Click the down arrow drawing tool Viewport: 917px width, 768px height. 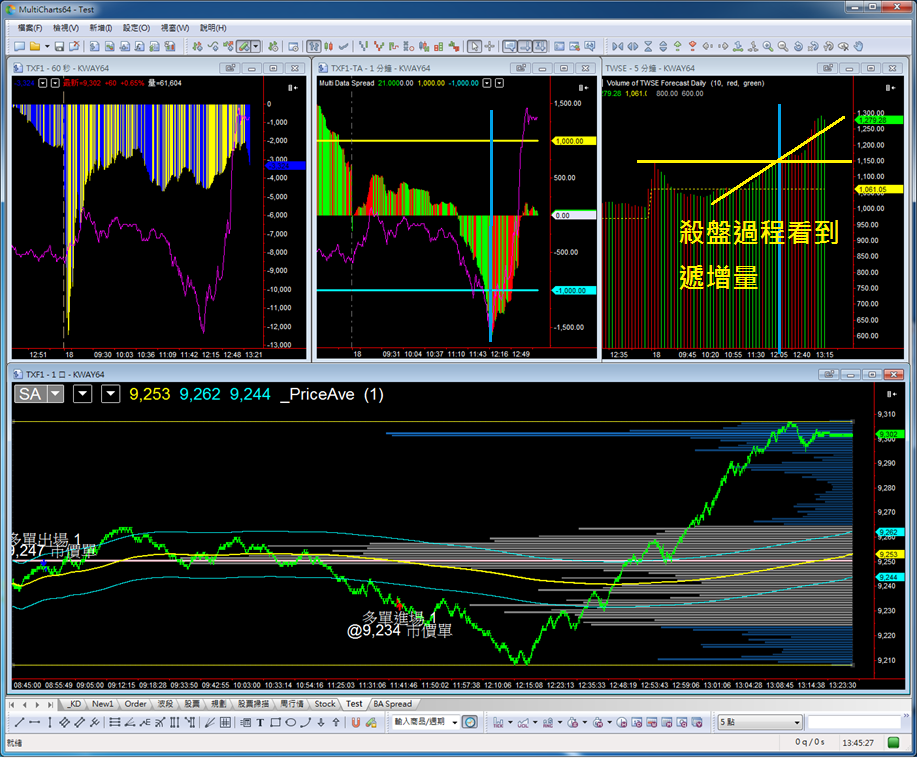tap(321, 722)
